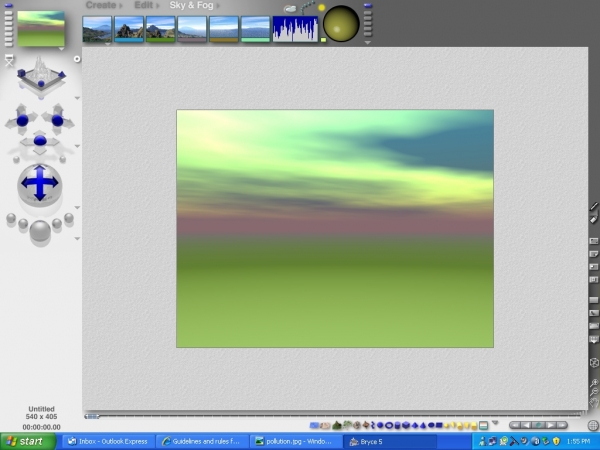Screen dimensions: 600x450
Task: Jump to first frame animation button
Action: tap(515, 425)
